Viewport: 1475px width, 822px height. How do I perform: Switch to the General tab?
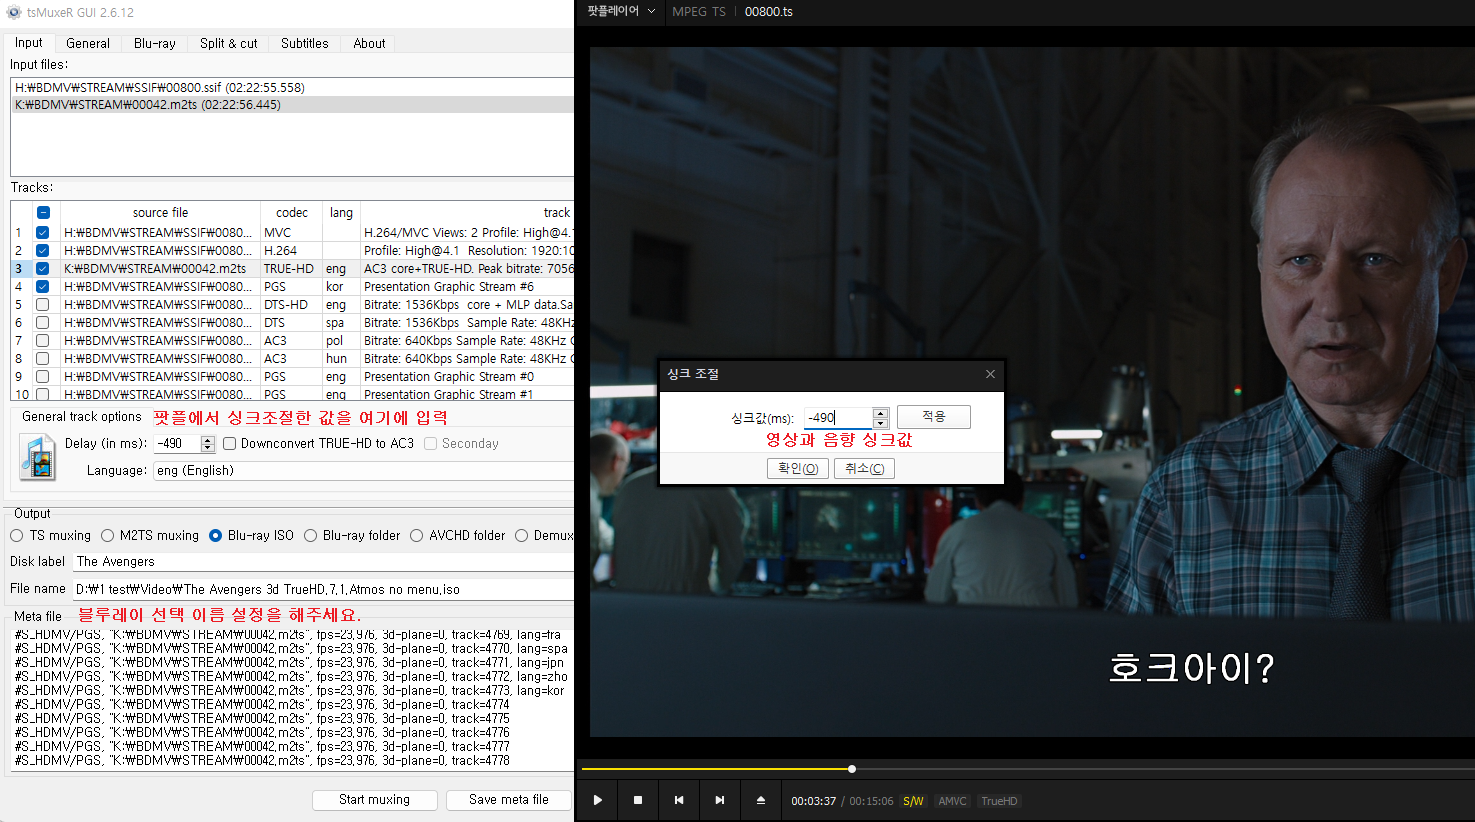coord(88,43)
